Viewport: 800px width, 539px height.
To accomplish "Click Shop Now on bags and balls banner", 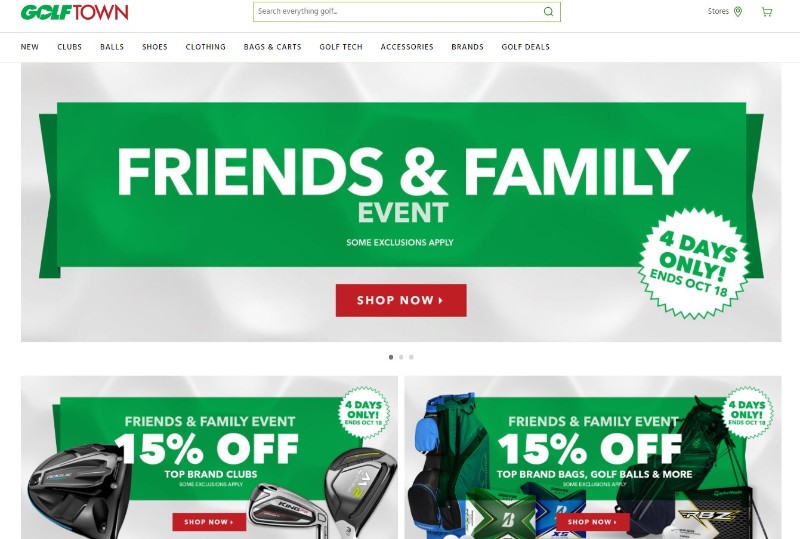I will [593, 522].
